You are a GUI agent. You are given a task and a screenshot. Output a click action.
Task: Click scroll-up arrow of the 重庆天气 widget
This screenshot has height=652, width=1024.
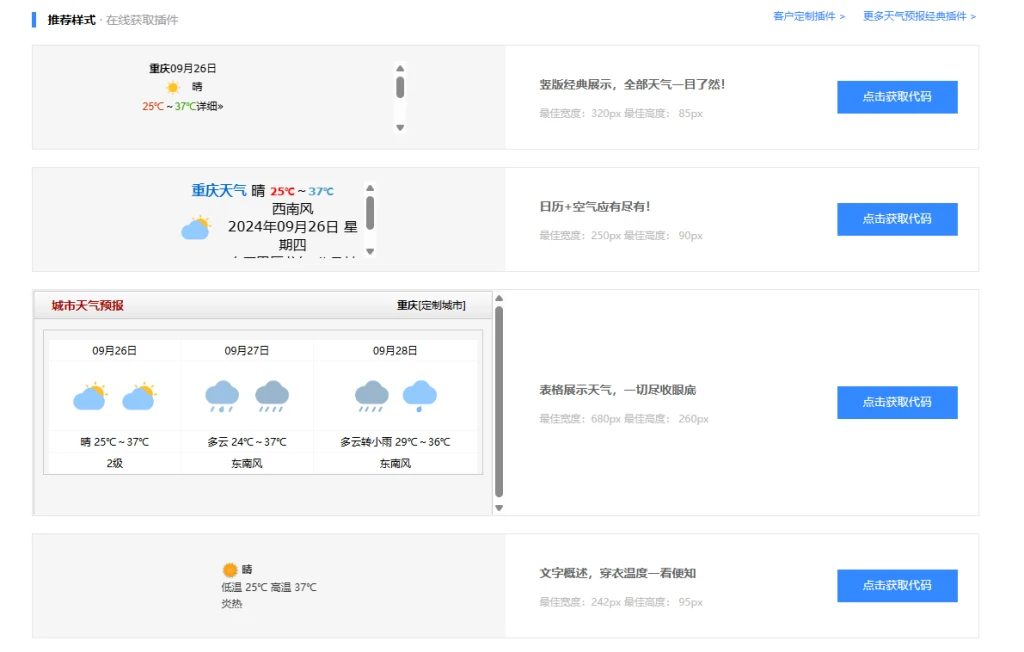370,188
